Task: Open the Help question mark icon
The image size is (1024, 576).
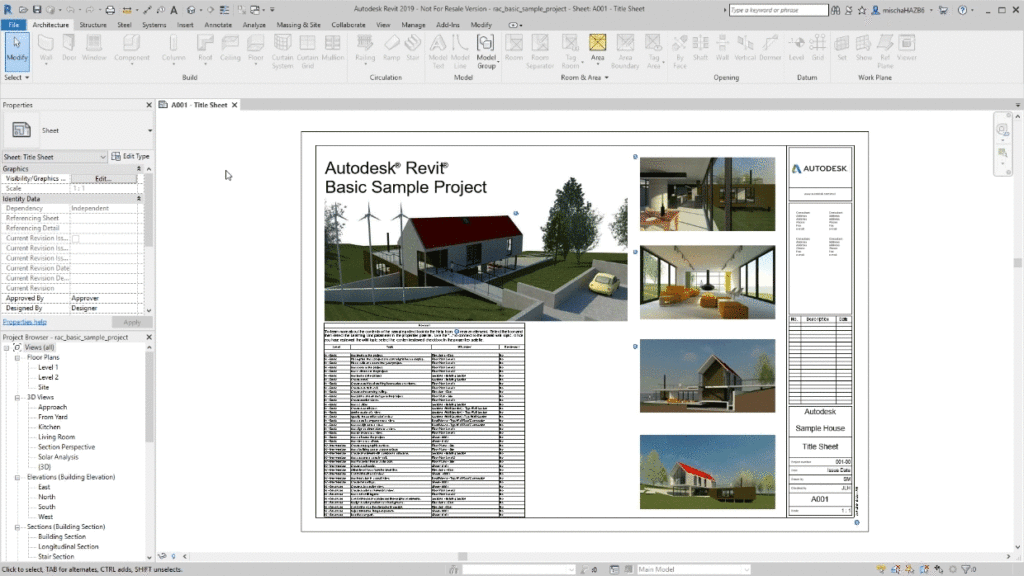Action: pyautogui.click(x=962, y=9)
